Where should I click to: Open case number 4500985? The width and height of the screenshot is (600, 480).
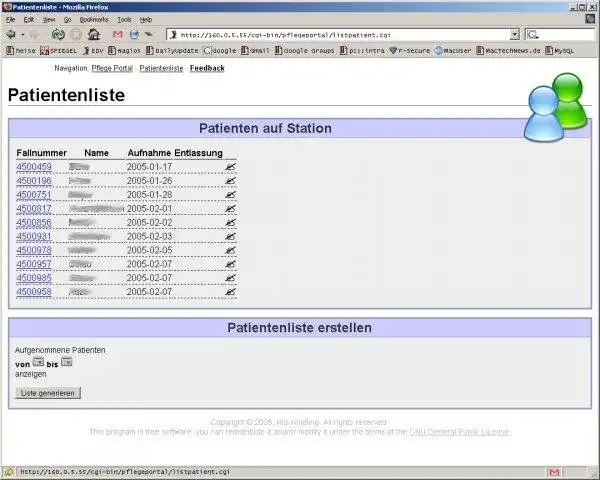pyautogui.click(x=34, y=278)
